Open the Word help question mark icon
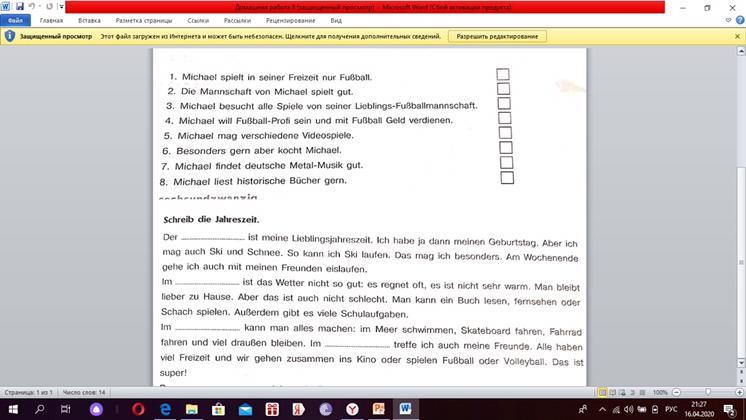746x420 pixels. tap(740, 20)
